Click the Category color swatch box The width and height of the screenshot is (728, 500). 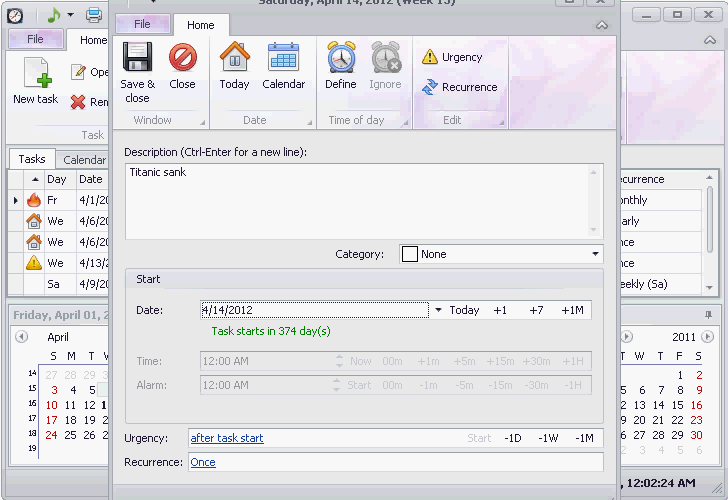pyautogui.click(x=410, y=254)
